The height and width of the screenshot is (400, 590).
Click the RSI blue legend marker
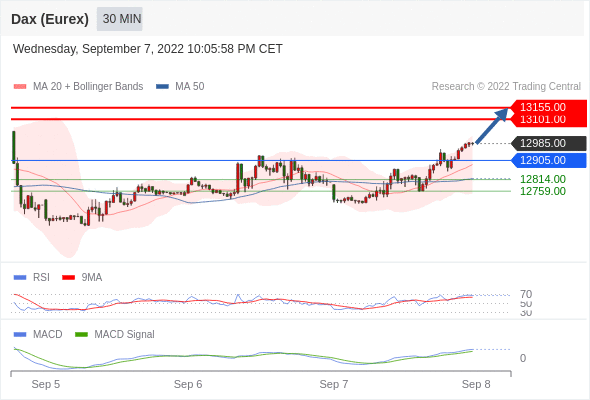[20, 278]
